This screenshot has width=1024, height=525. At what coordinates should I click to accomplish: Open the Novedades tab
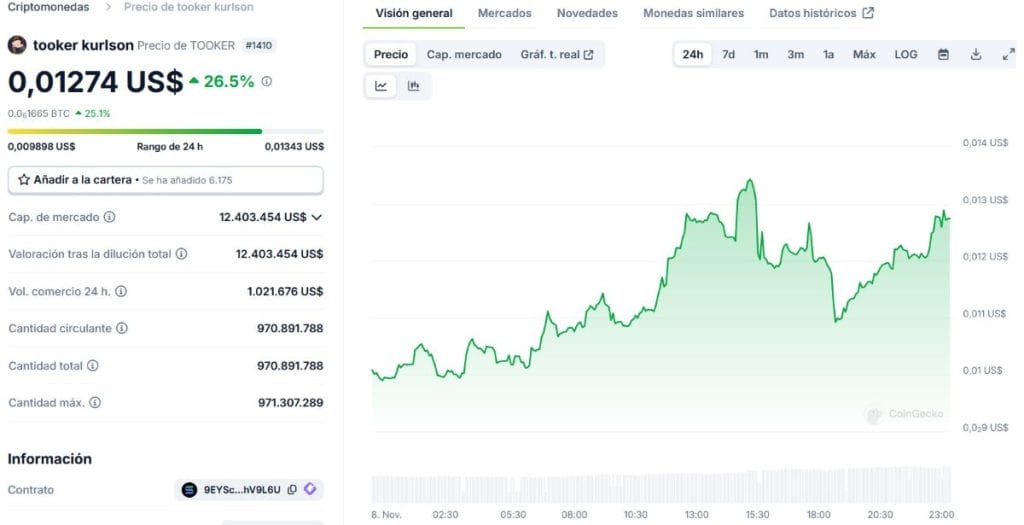tap(587, 13)
